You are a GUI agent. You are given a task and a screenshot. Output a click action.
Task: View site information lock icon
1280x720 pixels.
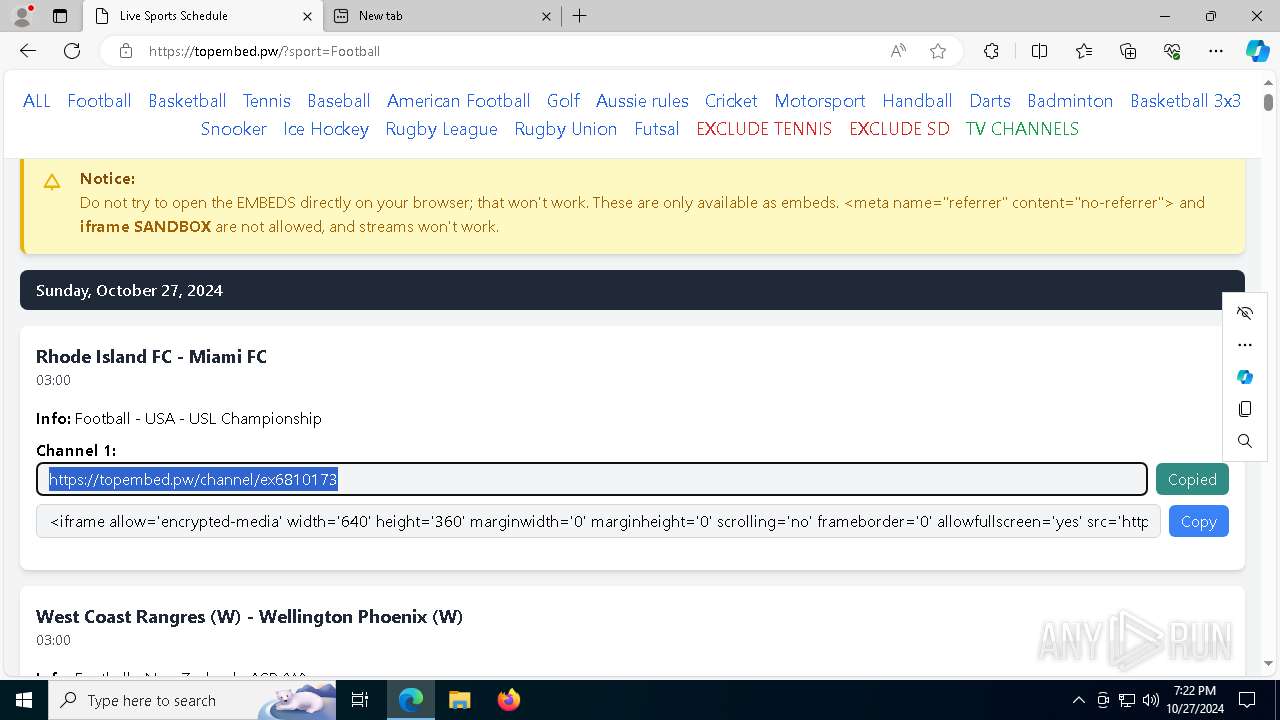[126, 51]
